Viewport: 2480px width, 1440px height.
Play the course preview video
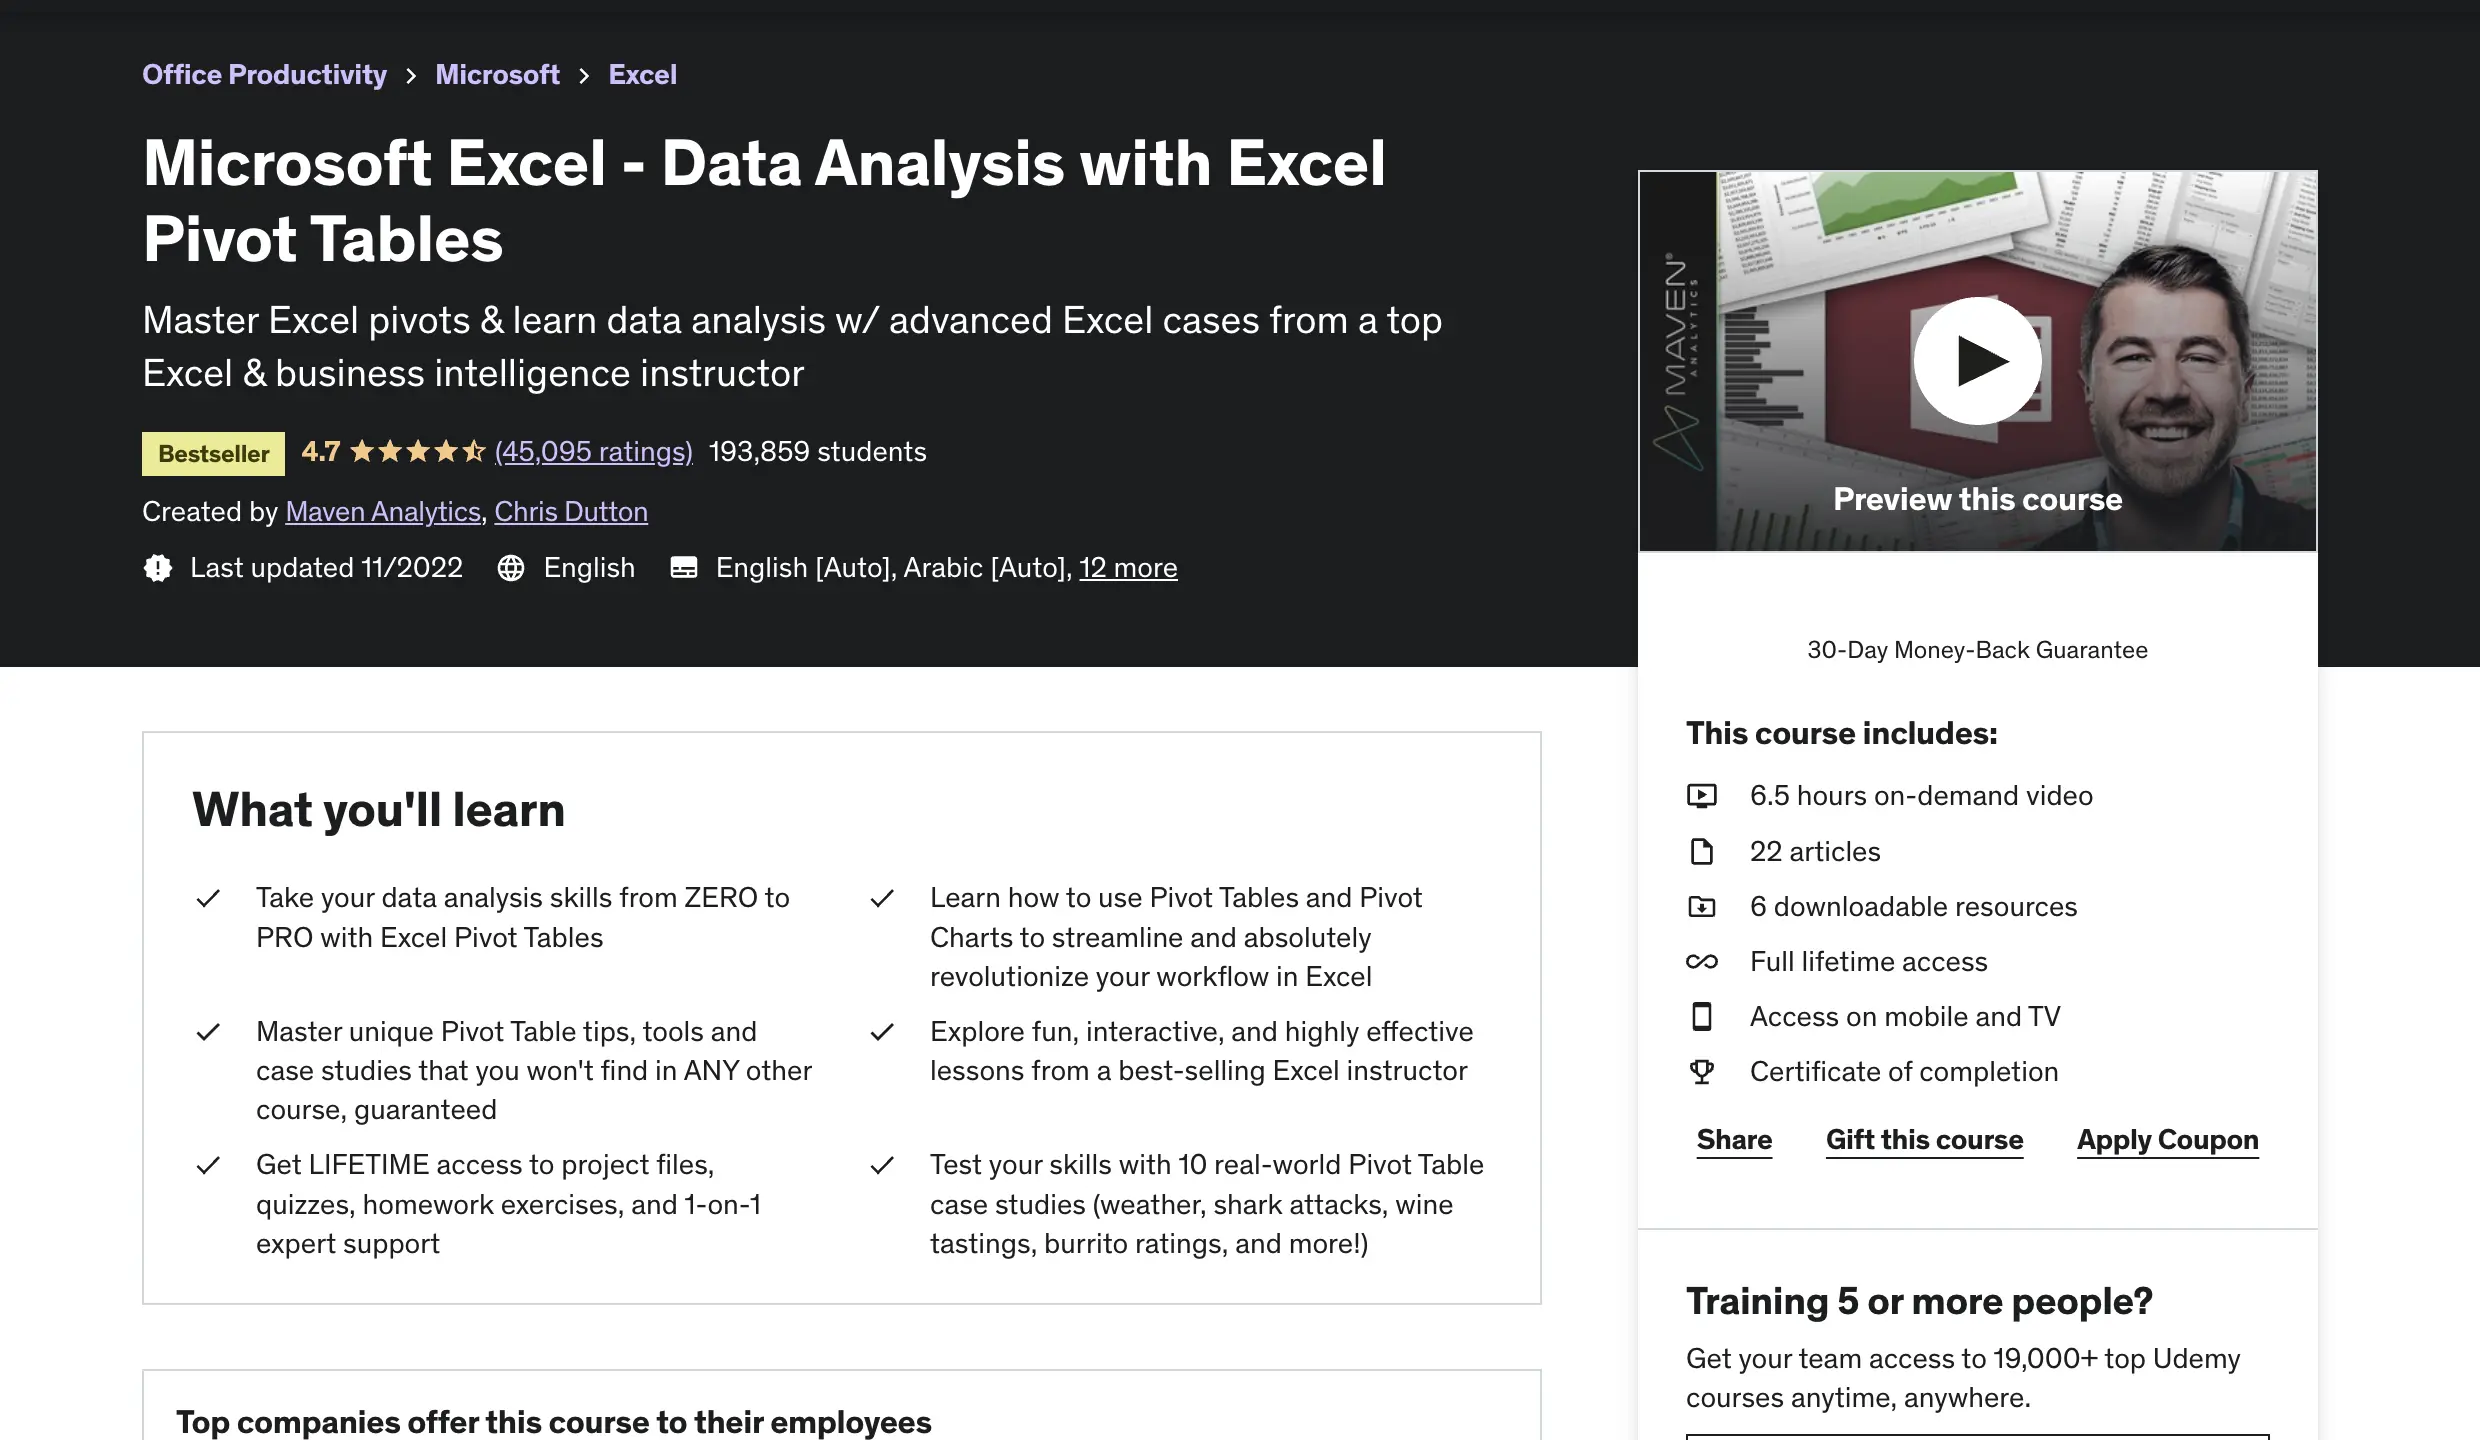[x=1977, y=361]
